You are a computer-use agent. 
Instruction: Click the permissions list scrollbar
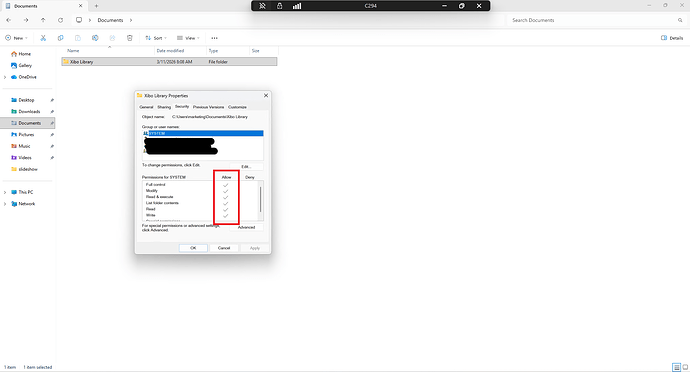[261, 200]
